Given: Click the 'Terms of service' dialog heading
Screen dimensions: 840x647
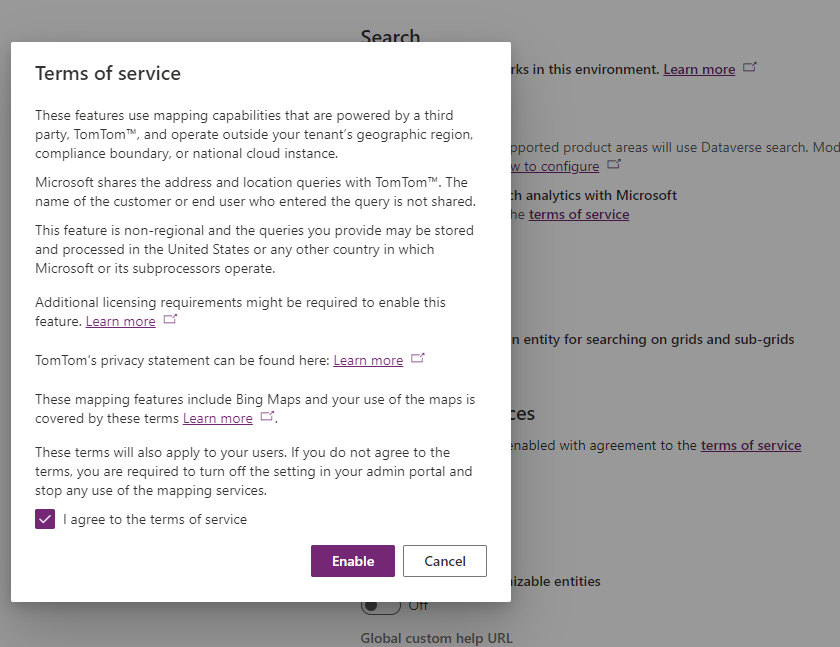Looking at the screenshot, I should (x=108, y=73).
